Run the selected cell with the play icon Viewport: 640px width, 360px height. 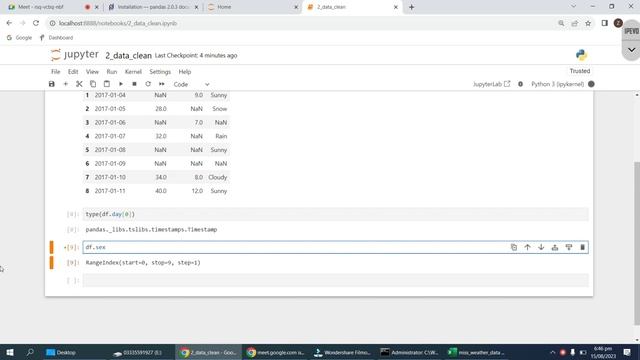121,84
